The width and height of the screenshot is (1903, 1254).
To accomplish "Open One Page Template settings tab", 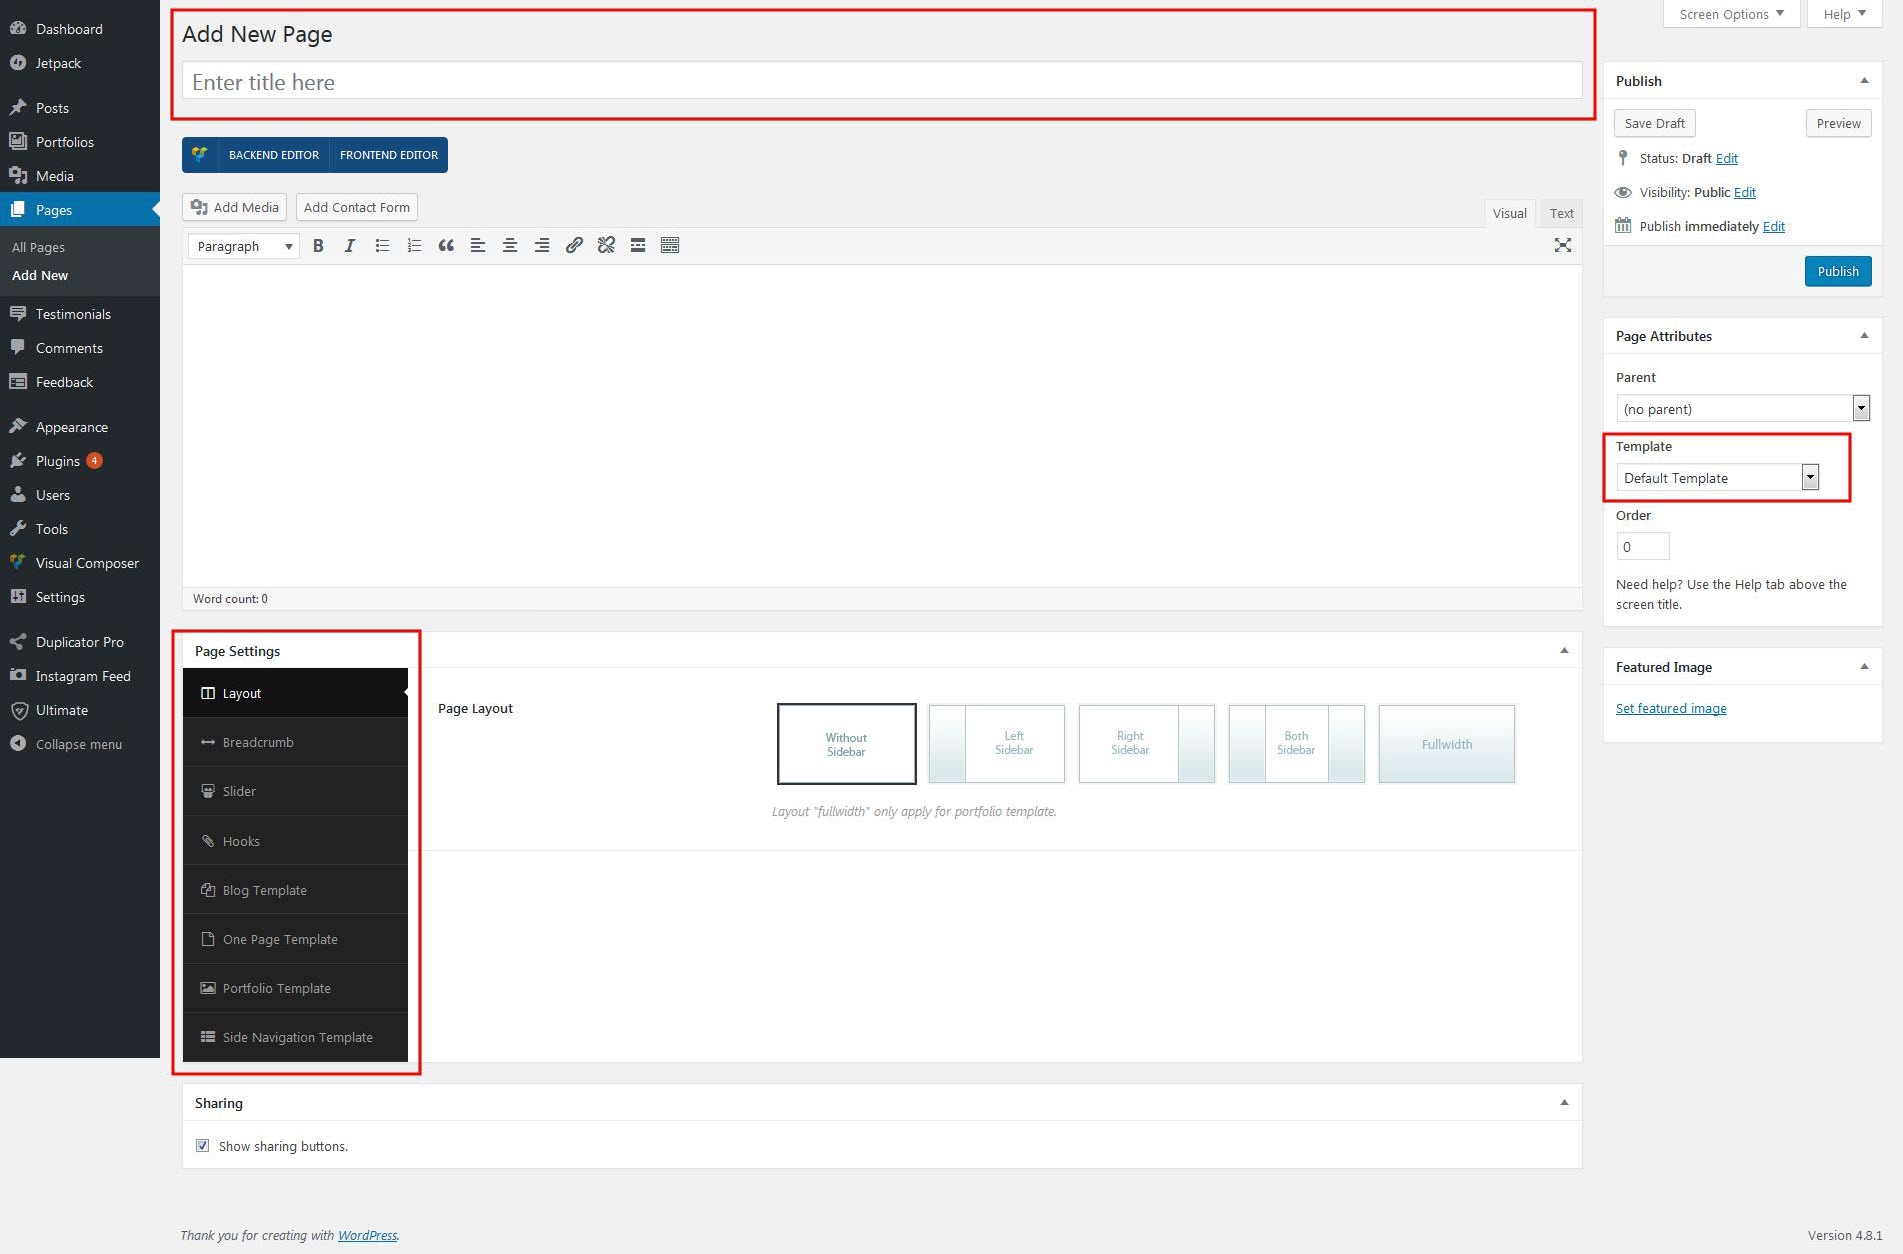I will click(x=295, y=939).
